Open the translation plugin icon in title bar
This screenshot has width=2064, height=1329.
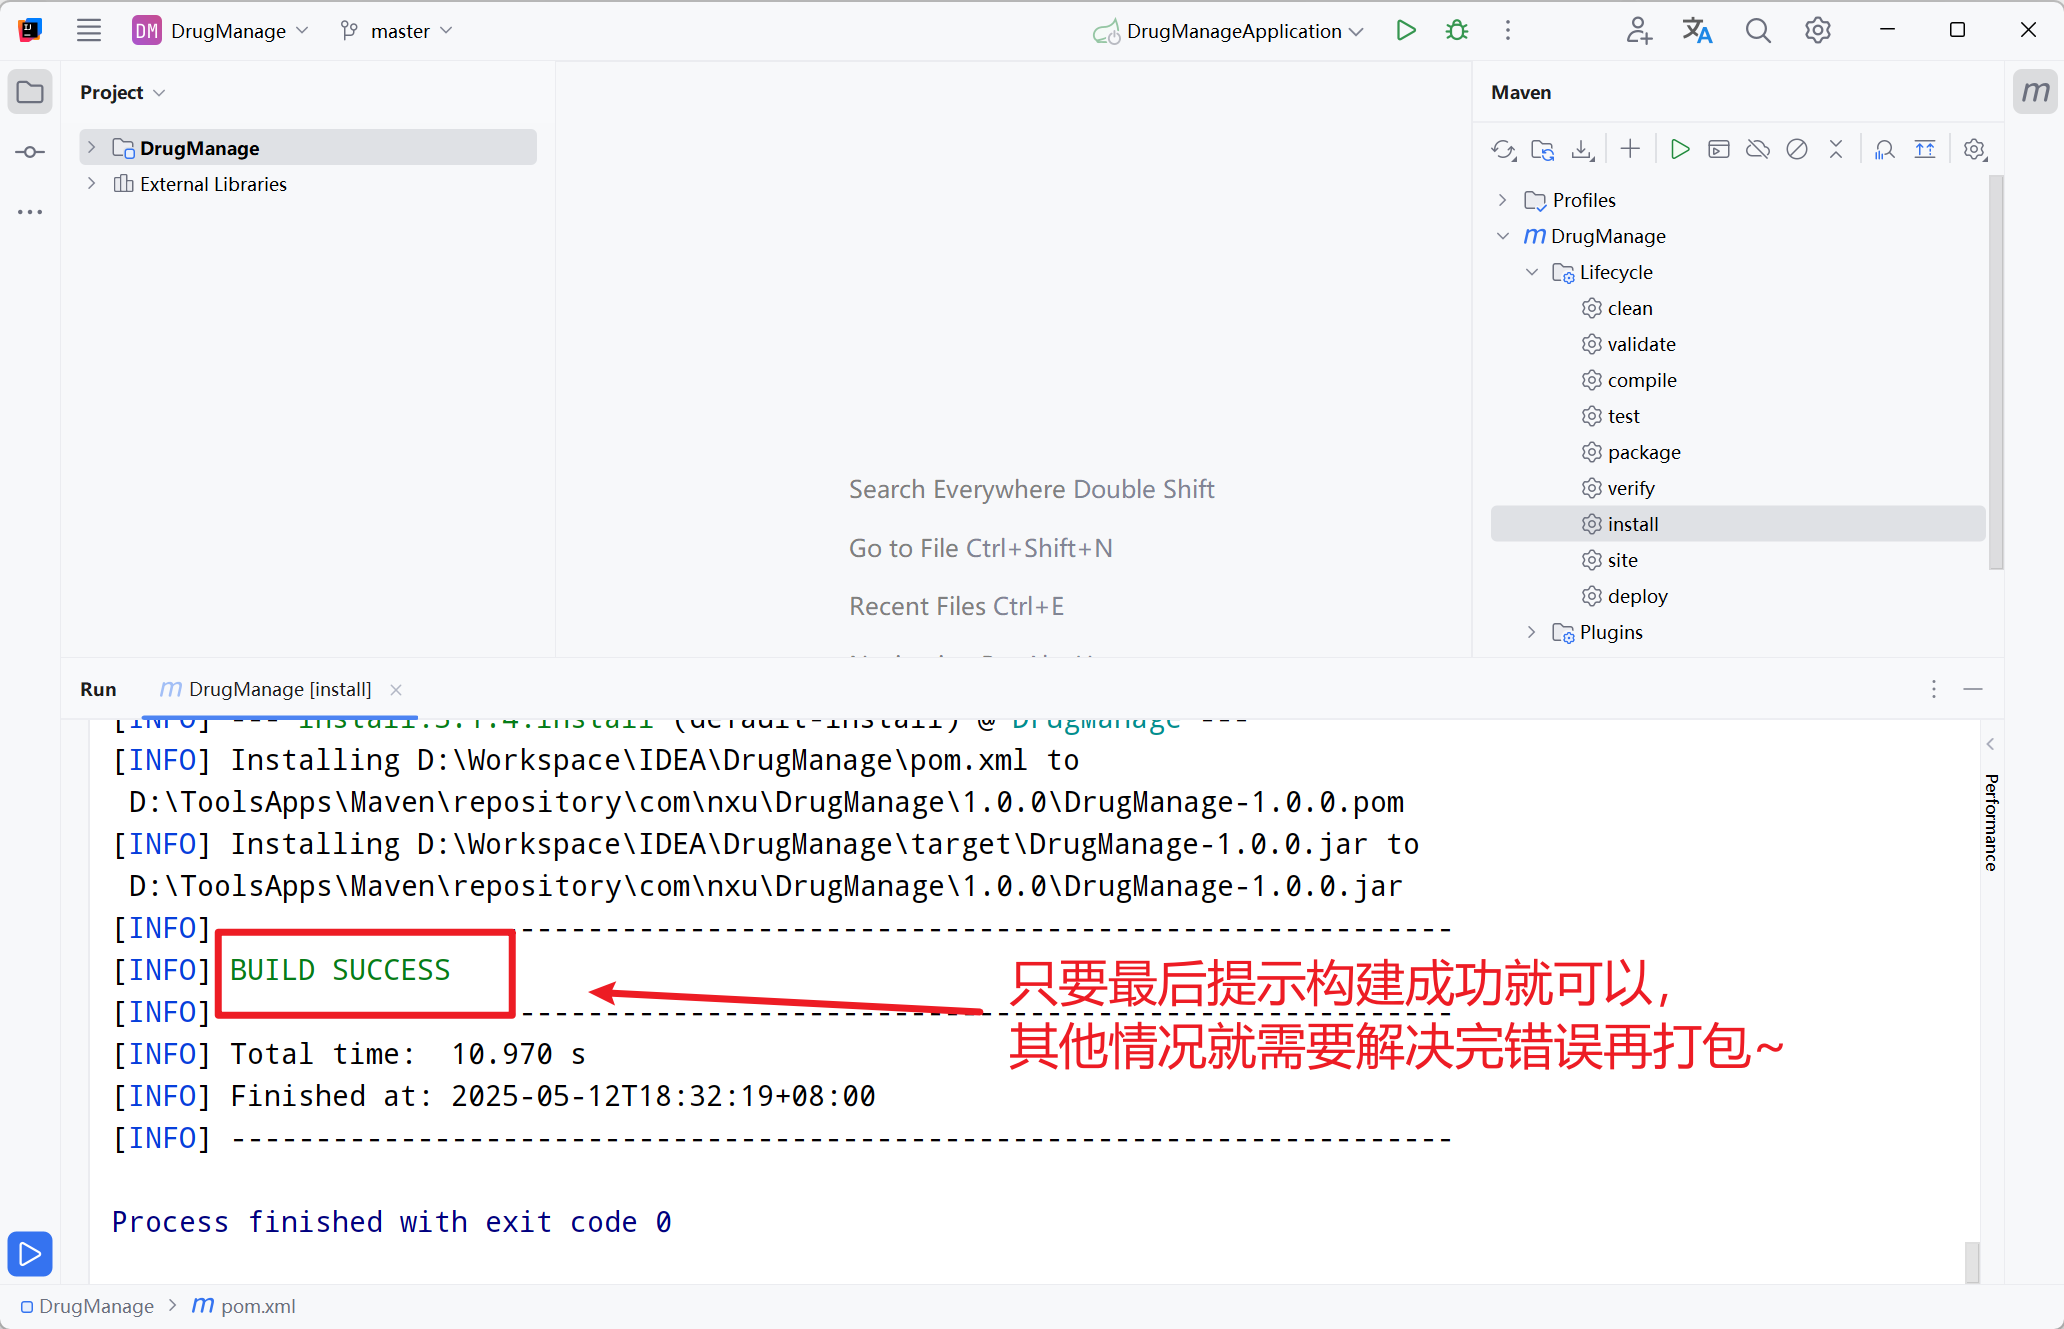click(x=1697, y=31)
